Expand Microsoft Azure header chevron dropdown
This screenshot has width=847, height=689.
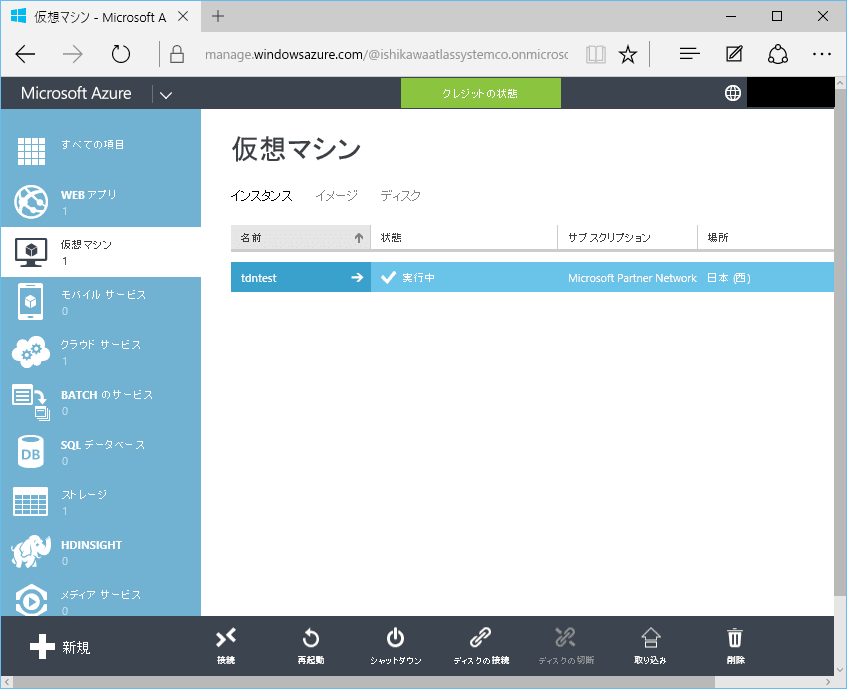(166, 95)
